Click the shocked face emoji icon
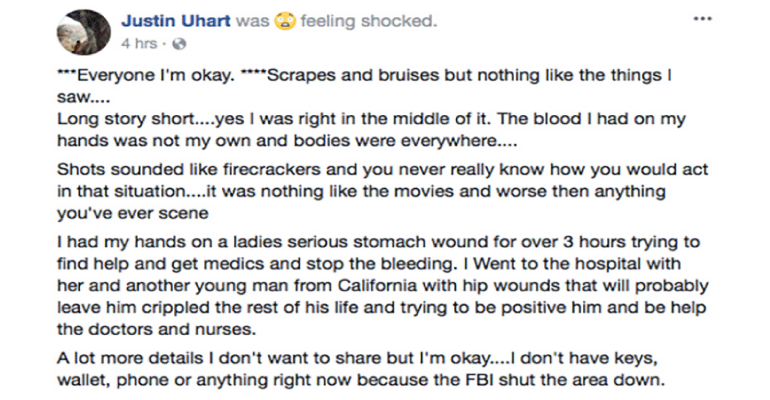This screenshot has height=400, width=770. pyautogui.click(x=285, y=22)
